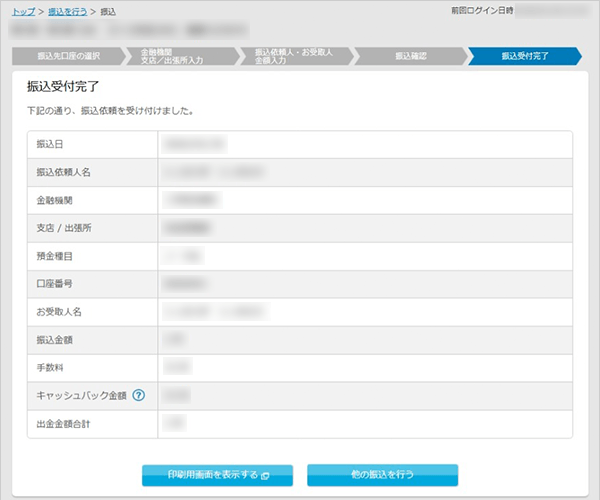The height and width of the screenshot is (500, 600).
Task: Select the 振込依頼人・お受取人 金額入力 step
Action: click(297, 56)
